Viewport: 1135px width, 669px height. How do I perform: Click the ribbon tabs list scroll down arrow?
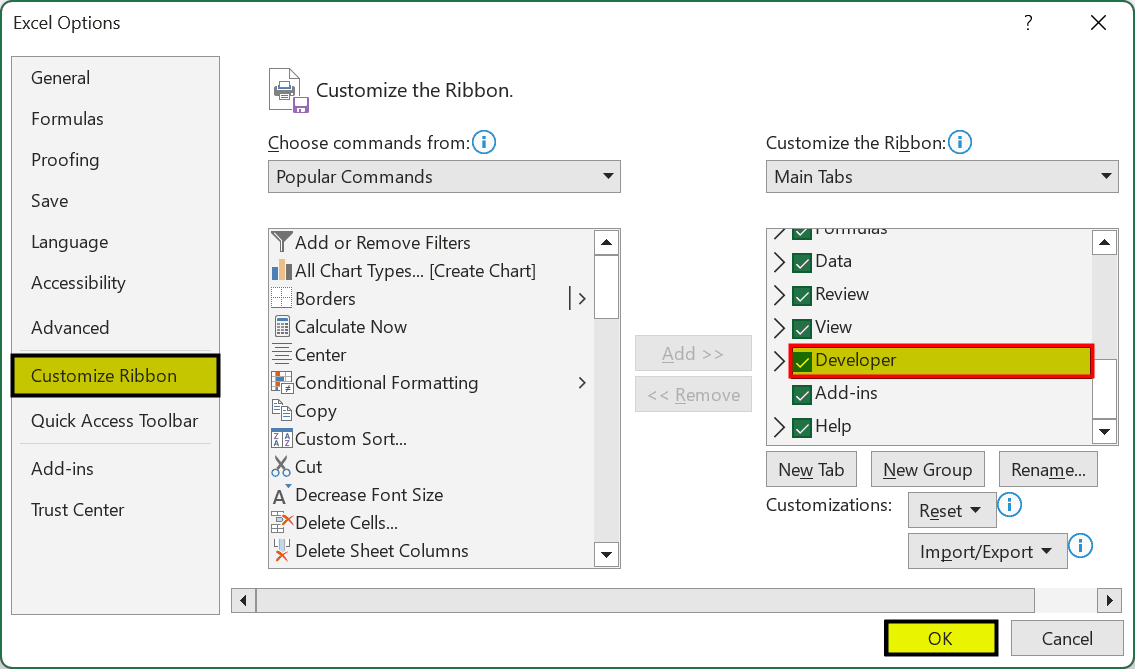[x=1104, y=432]
